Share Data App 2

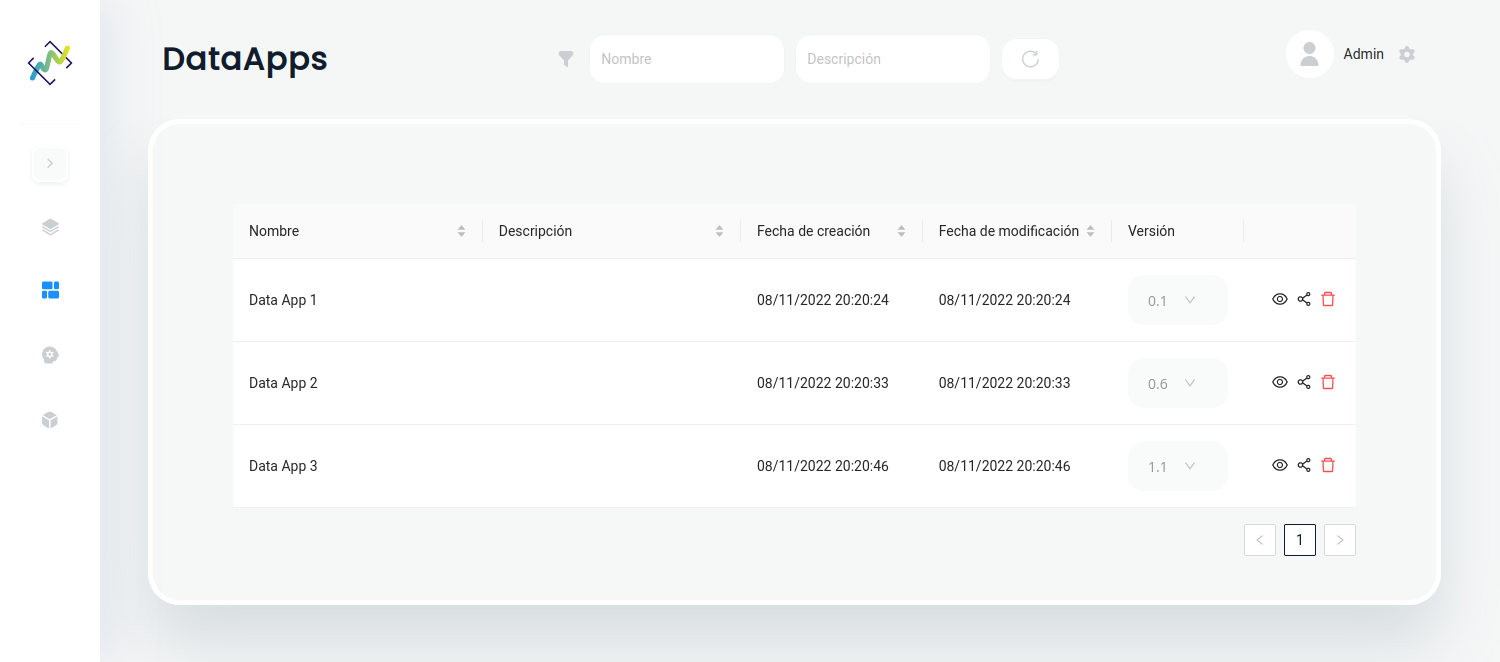(1304, 382)
